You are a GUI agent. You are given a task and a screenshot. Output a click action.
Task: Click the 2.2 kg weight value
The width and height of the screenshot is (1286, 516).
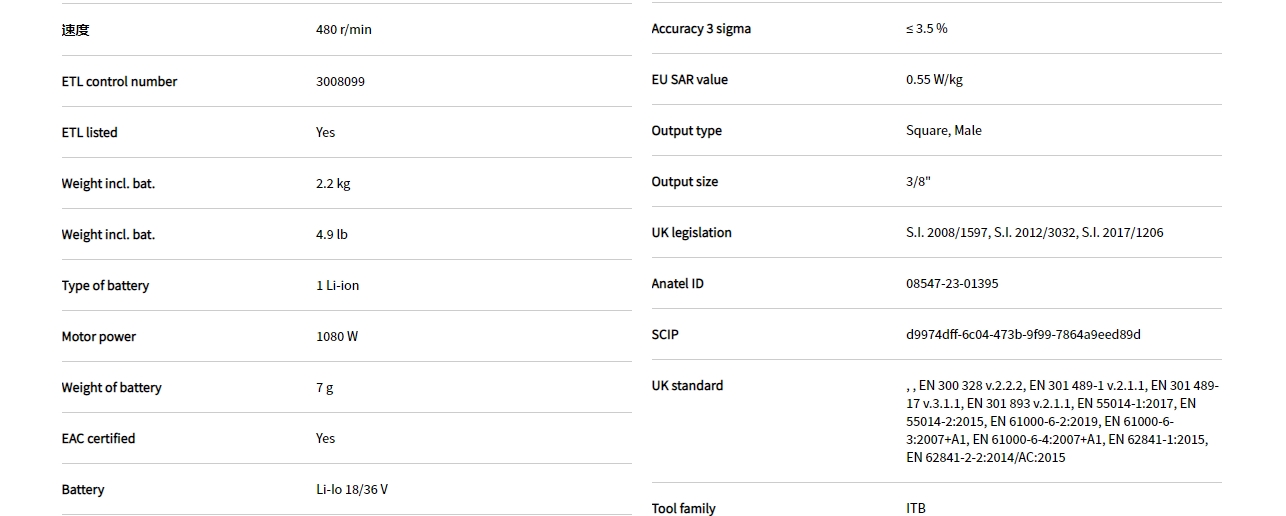point(333,184)
